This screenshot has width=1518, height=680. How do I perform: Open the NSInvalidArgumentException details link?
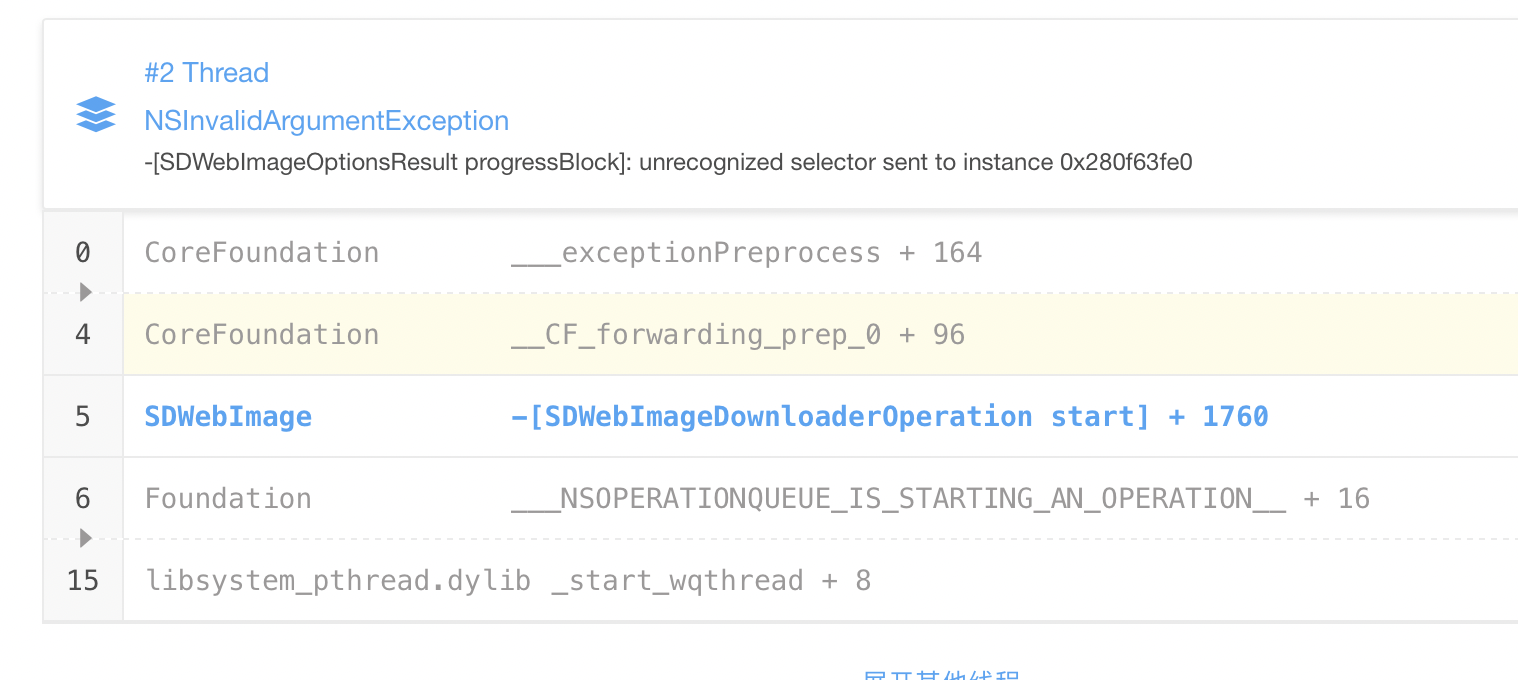click(326, 120)
